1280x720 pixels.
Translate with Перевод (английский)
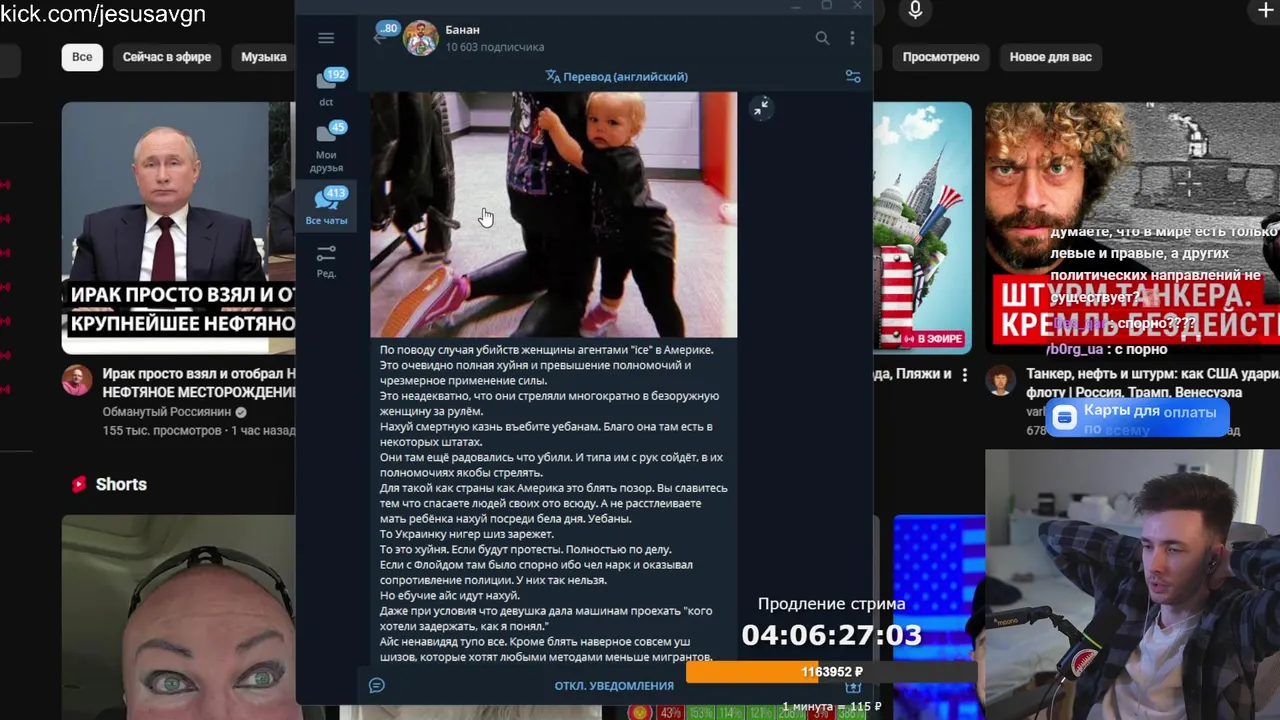coord(617,76)
